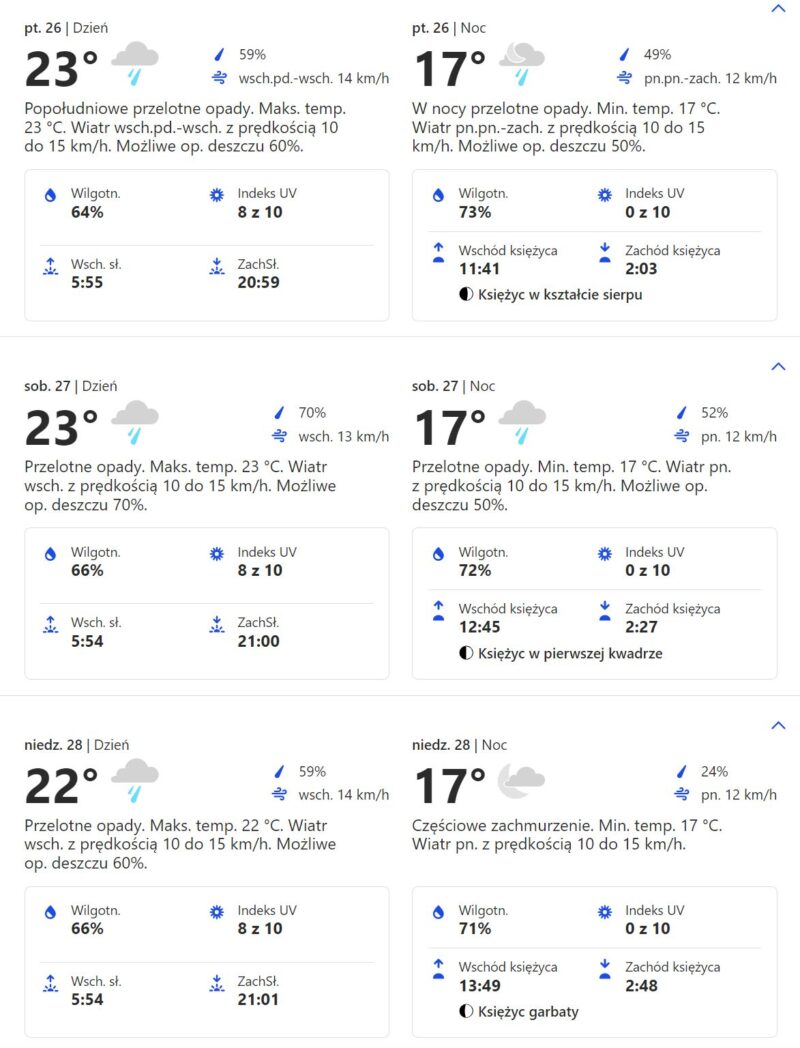Click moonset icon beside 2:48
This screenshot has height=1048, width=800.
point(604,969)
